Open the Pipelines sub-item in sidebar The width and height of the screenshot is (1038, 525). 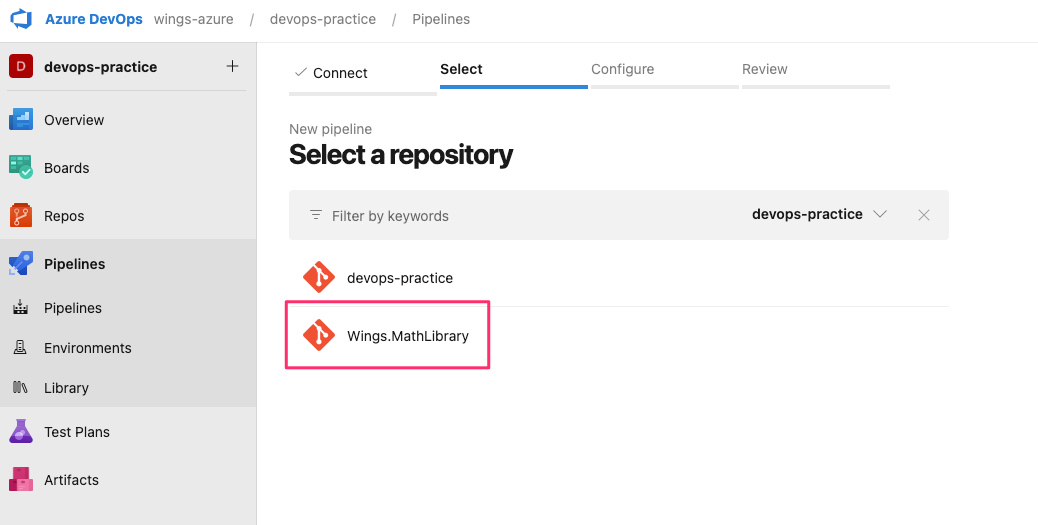72,308
